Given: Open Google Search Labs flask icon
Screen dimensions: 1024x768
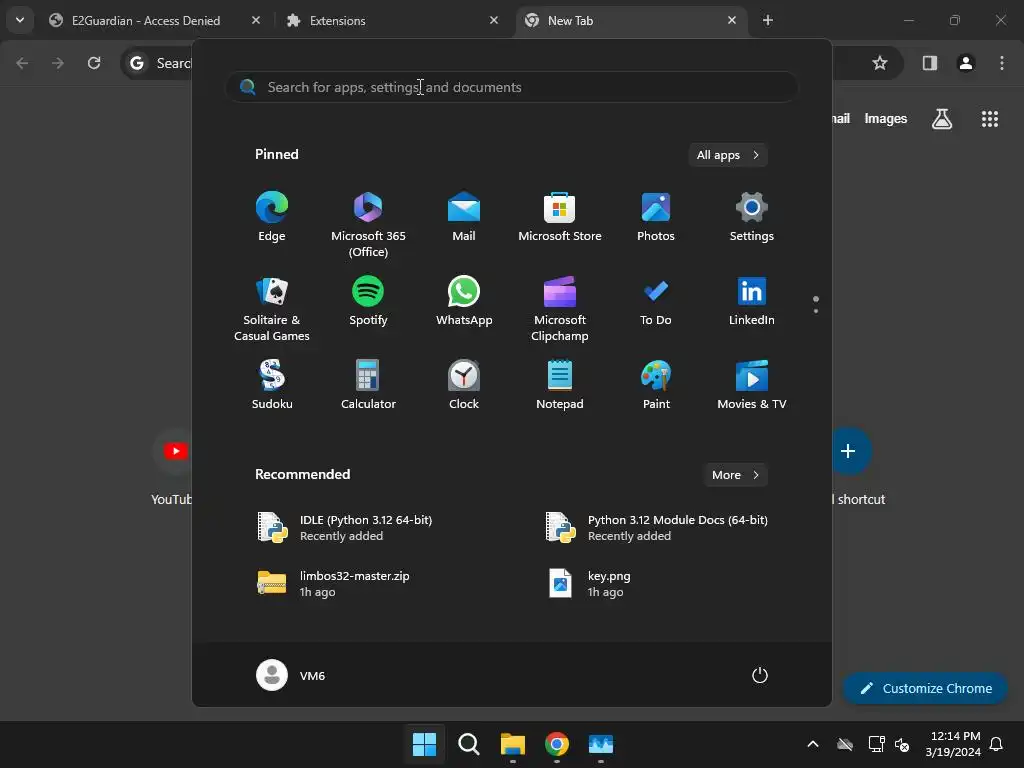Looking at the screenshot, I should 942,119.
